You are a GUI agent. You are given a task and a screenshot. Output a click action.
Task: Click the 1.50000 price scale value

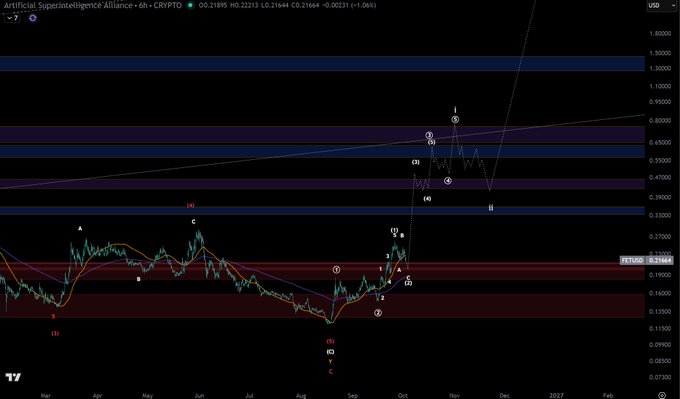coord(660,53)
